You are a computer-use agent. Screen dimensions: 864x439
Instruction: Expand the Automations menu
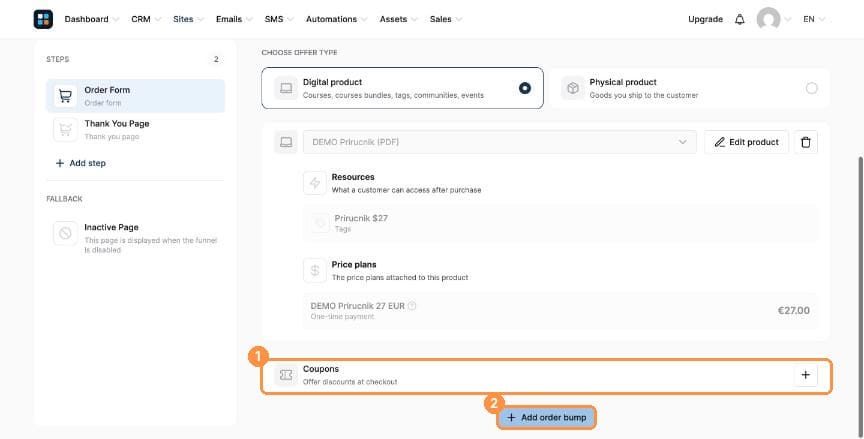point(337,19)
